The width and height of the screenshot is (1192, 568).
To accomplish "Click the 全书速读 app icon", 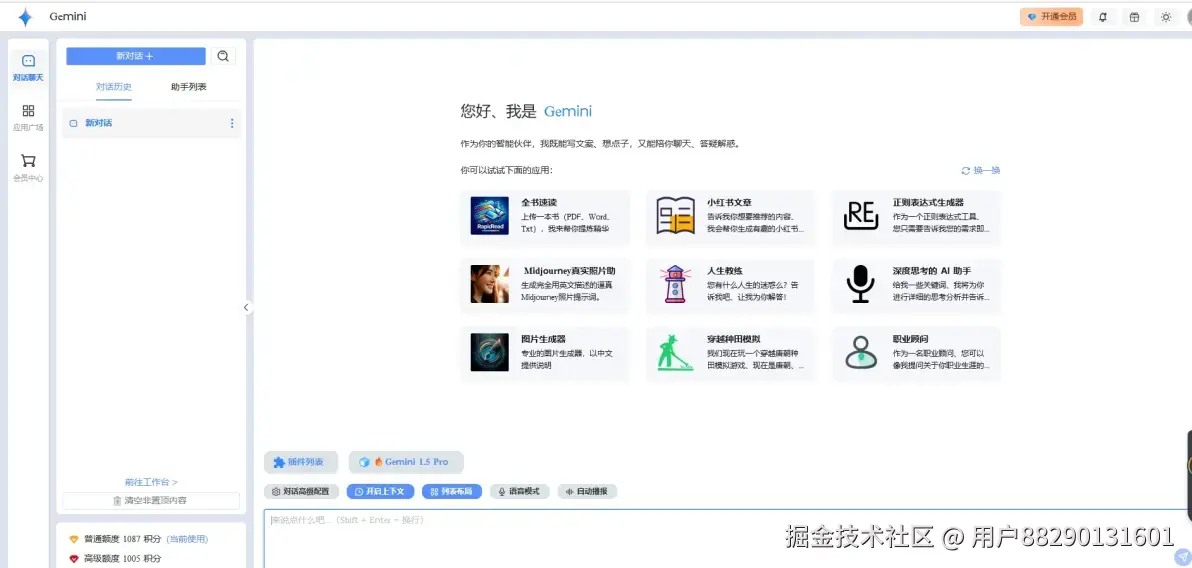I will click(490, 216).
